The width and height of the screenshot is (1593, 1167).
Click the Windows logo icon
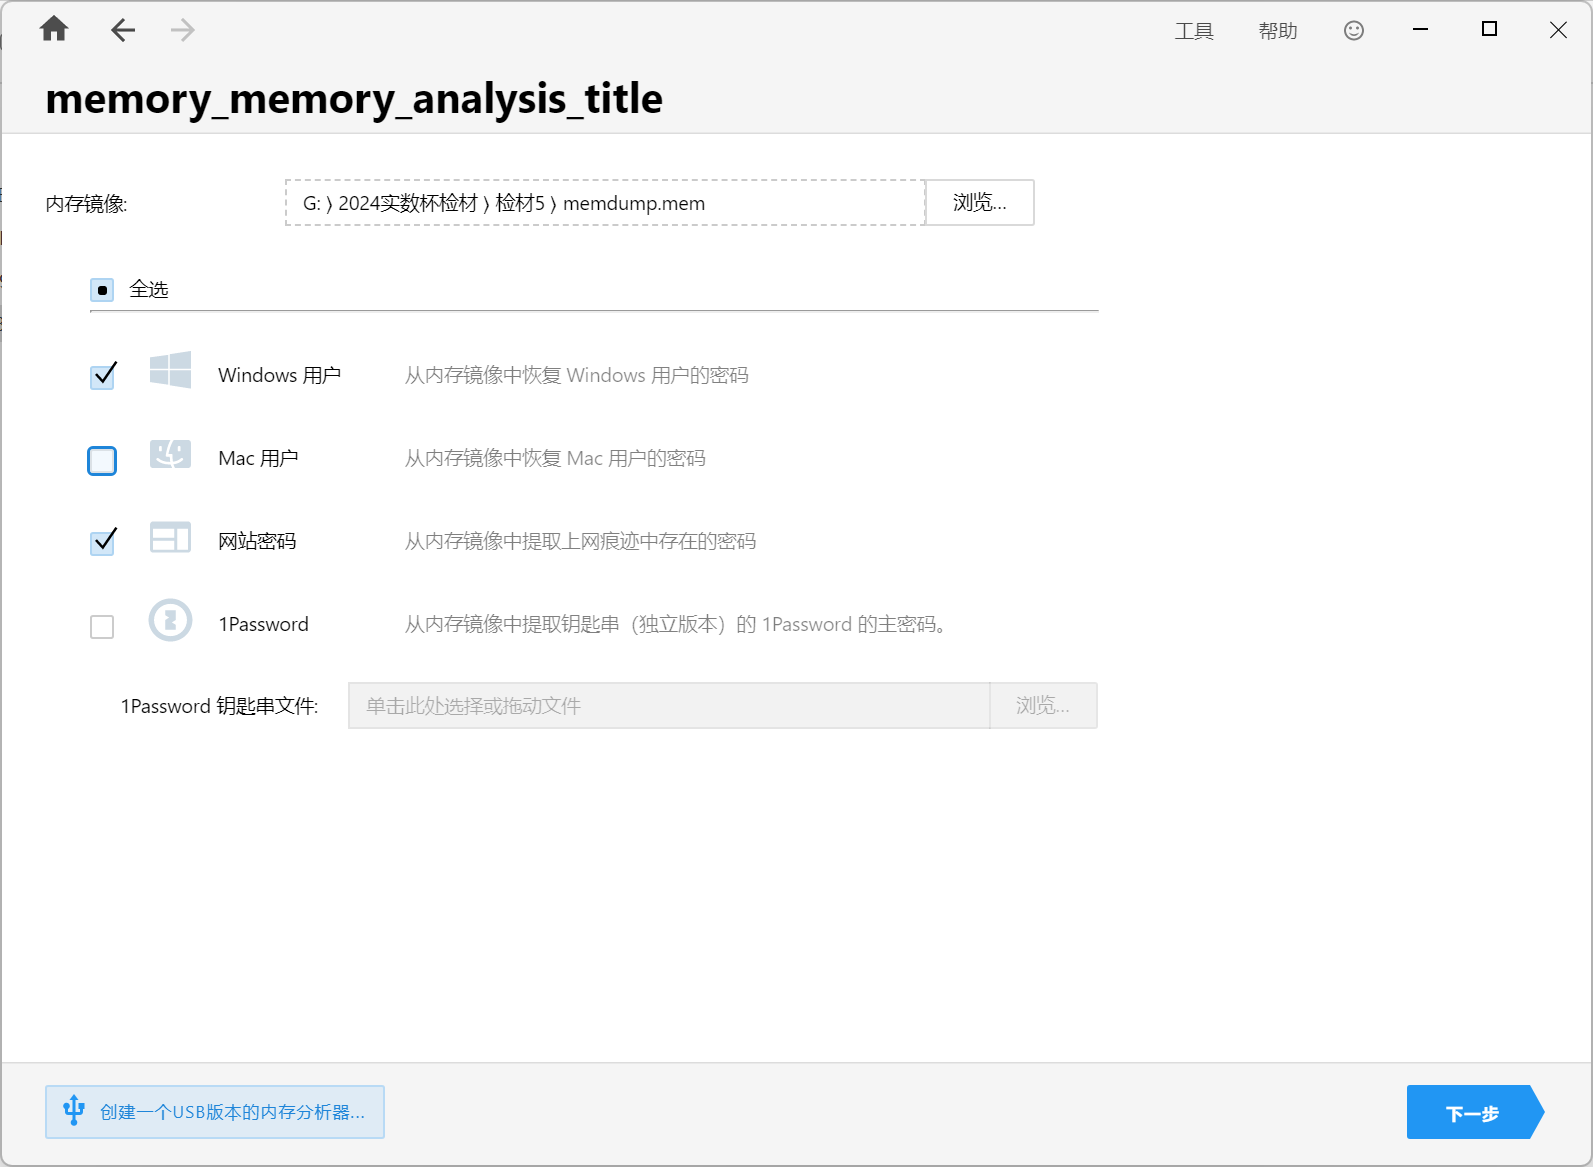point(170,370)
